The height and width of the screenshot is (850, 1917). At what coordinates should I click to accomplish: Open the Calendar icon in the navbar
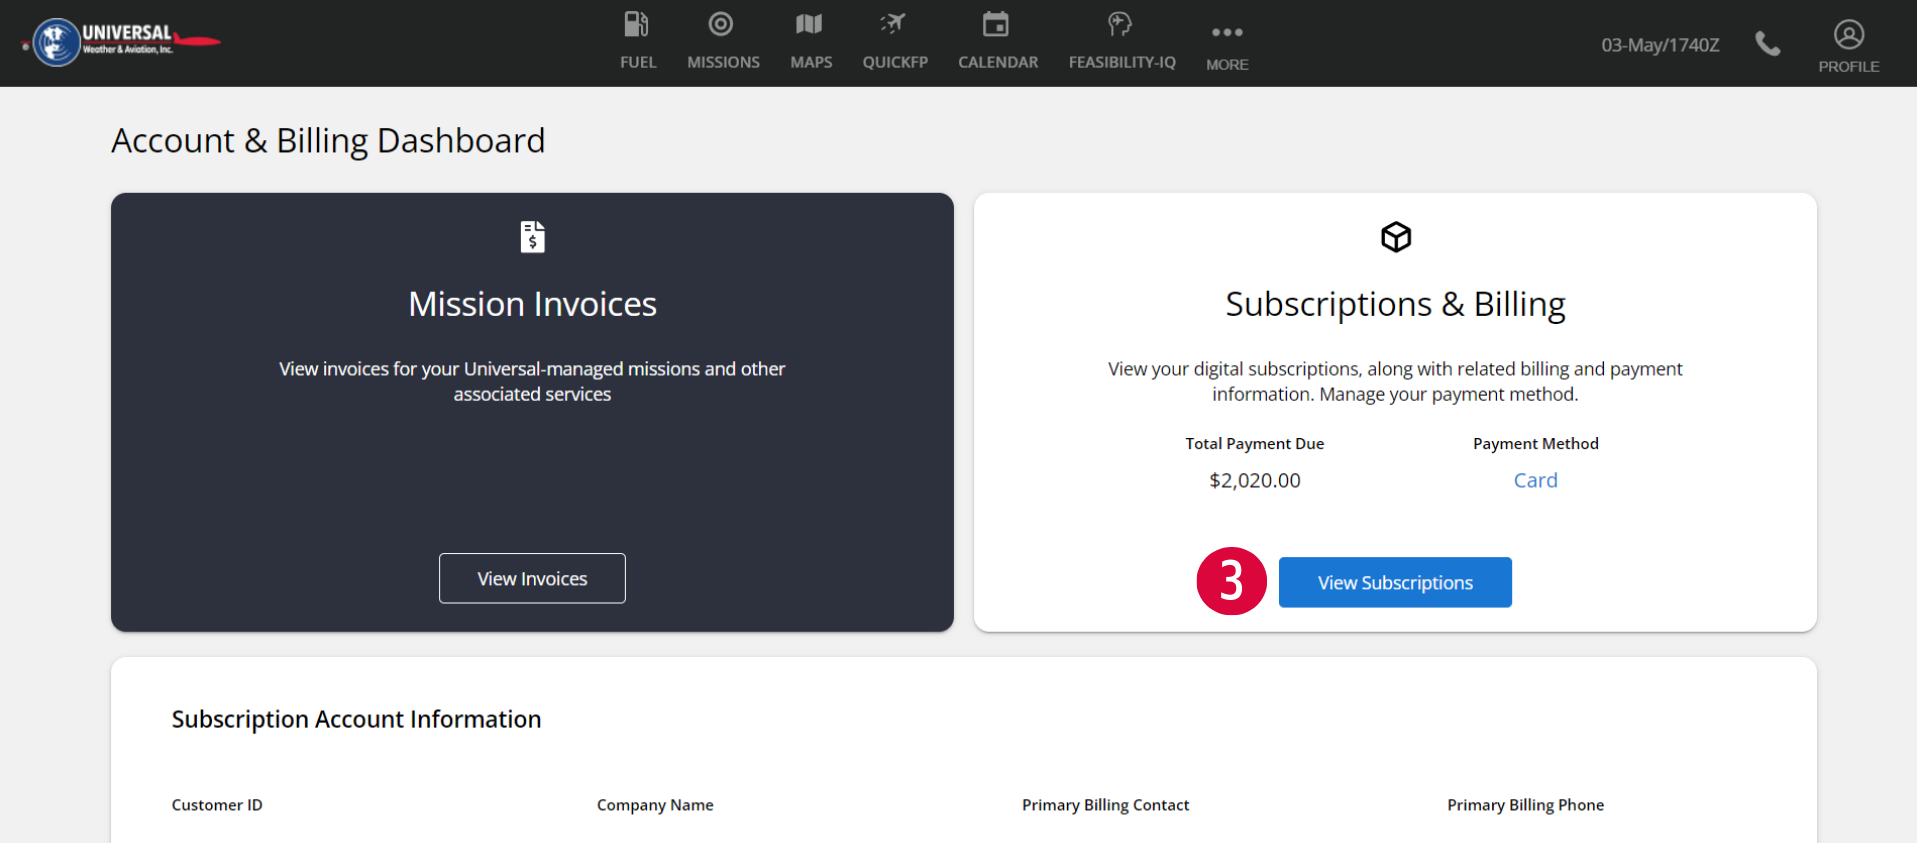pyautogui.click(x=996, y=24)
